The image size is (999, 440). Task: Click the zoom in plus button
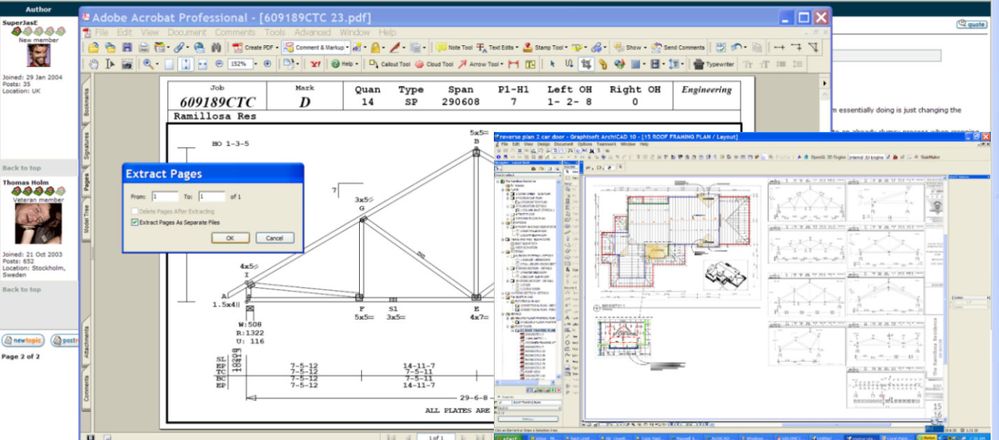tap(267, 64)
